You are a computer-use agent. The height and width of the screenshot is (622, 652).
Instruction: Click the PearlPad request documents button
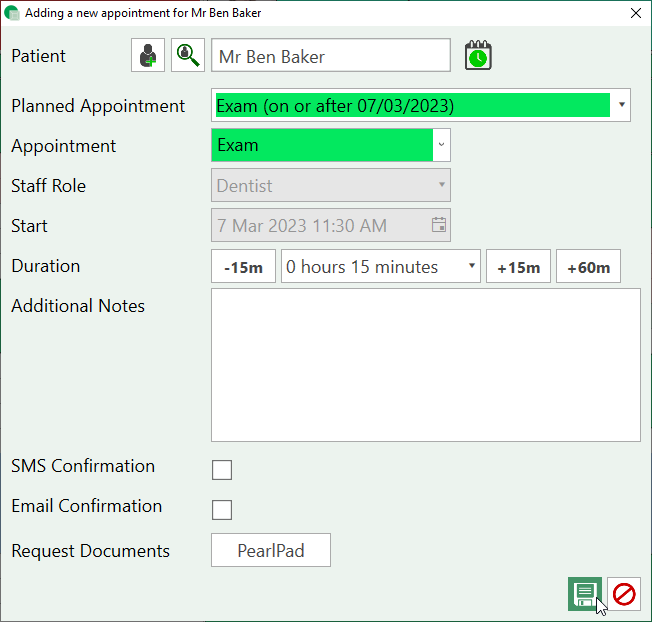[x=270, y=551]
